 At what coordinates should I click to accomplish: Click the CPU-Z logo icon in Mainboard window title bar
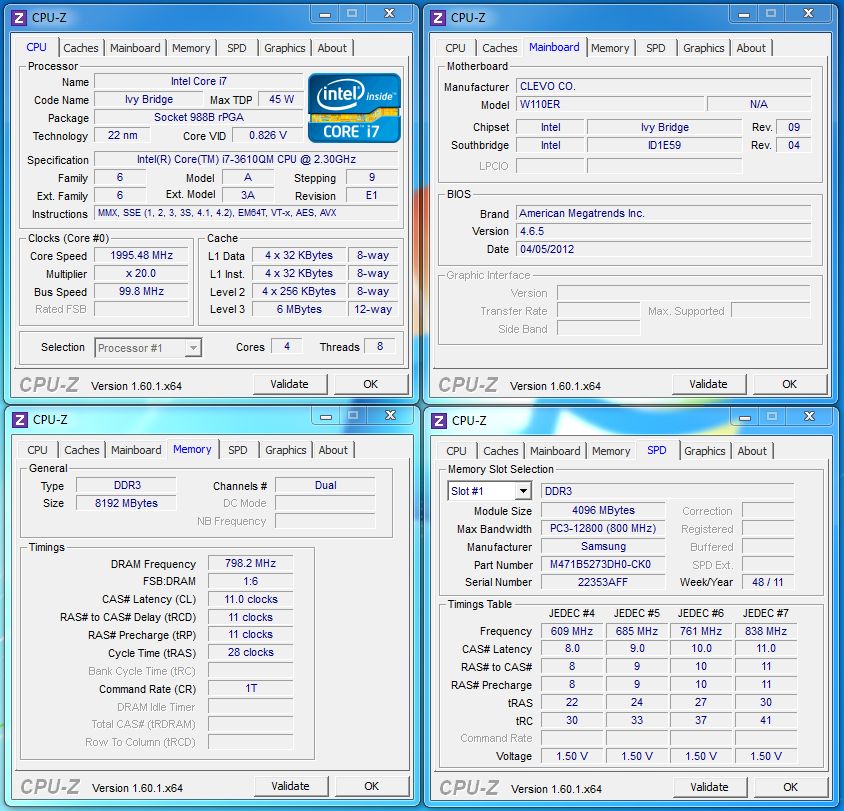click(438, 18)
